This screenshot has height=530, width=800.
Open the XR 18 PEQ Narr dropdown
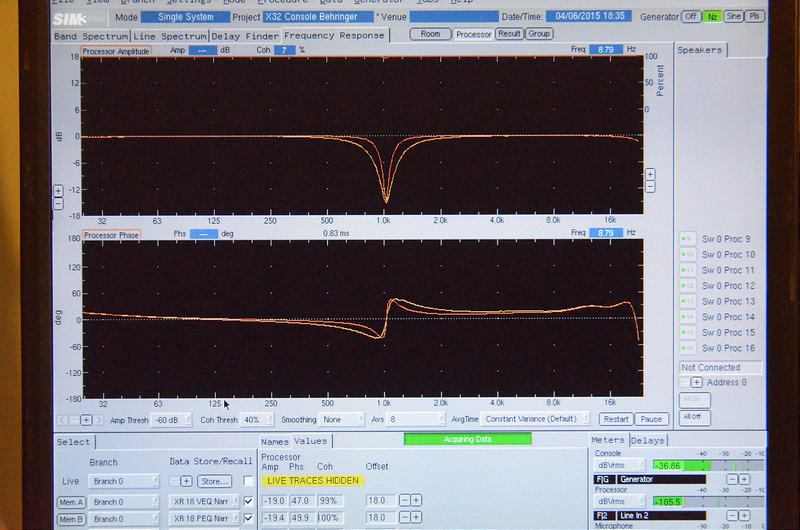click(x=204, y=518)
